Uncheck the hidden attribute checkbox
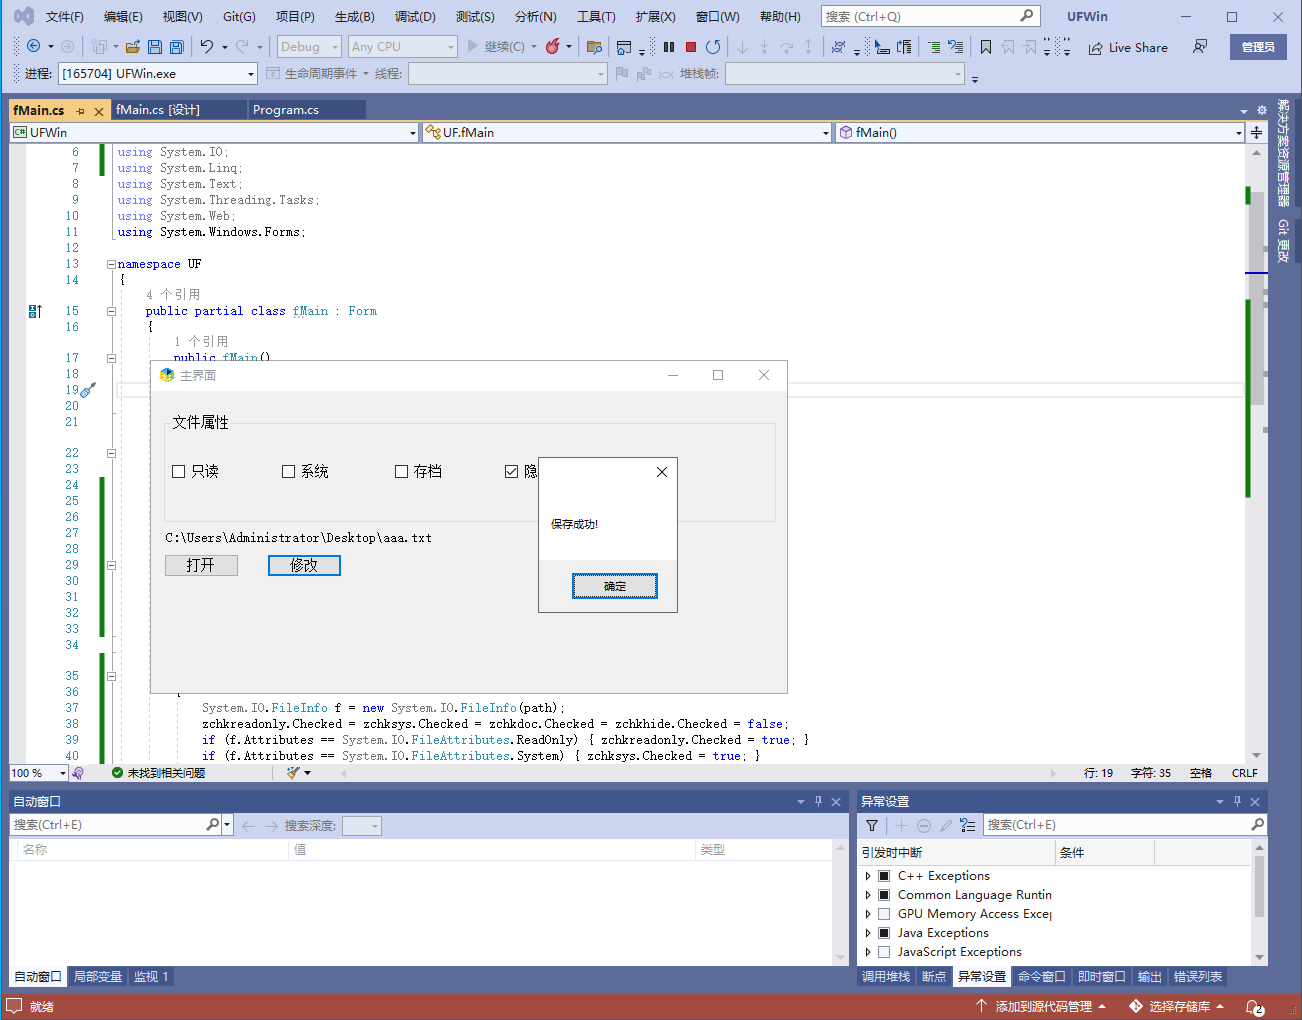Viewport: 1302px width, 1020px height. tap(512, 471)
